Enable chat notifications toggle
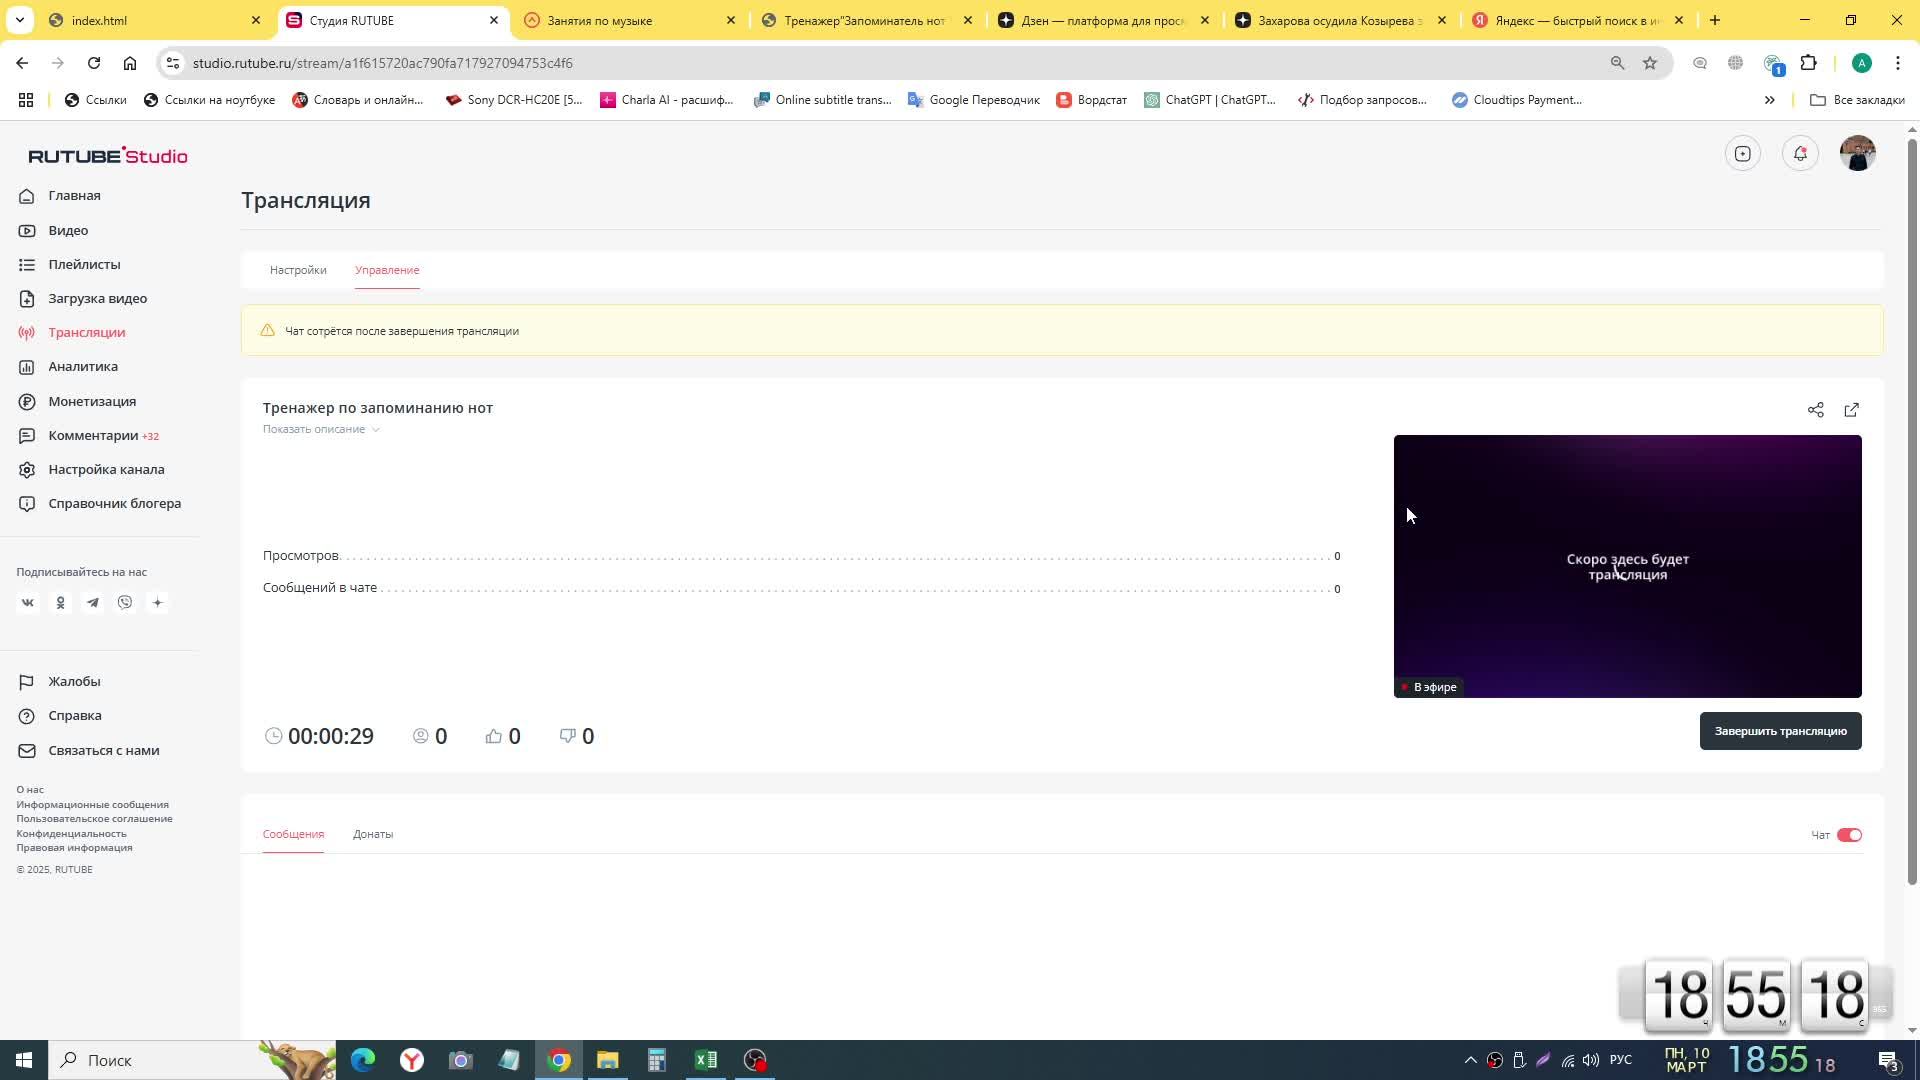Screen dimensions: 1920x1080 1849,833
